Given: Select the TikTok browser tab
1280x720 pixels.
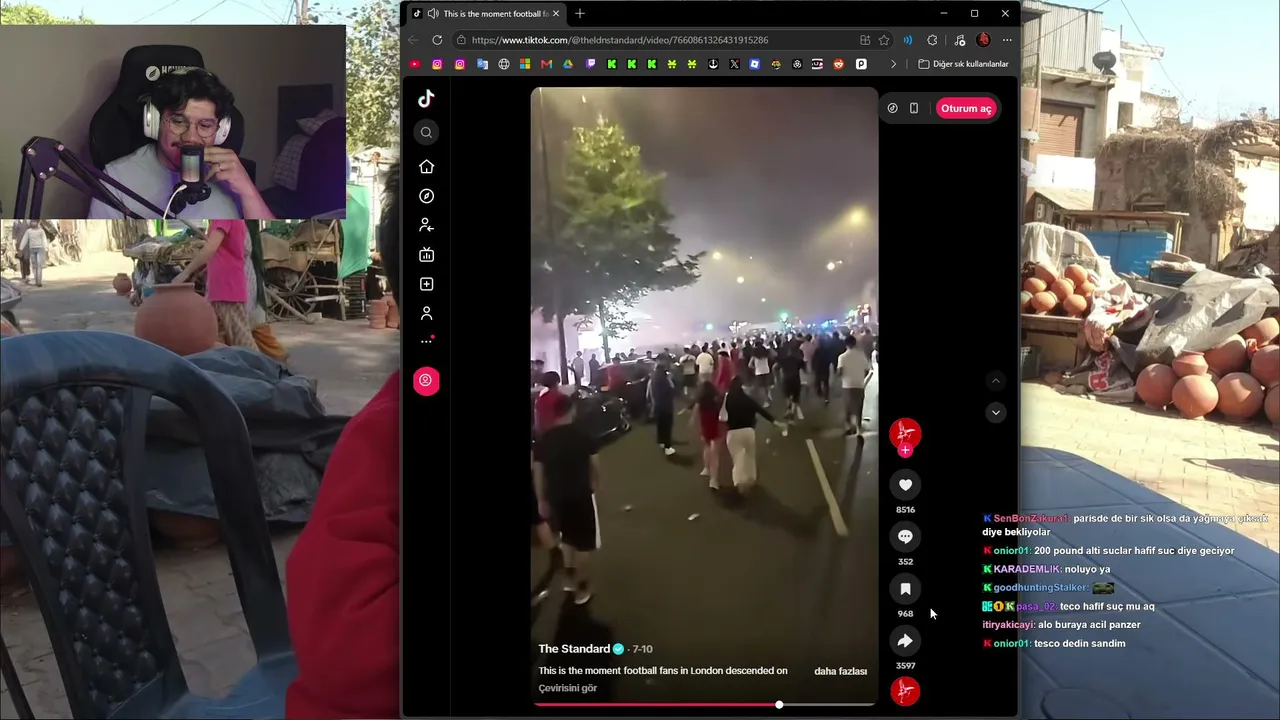Looking at the screenshot, I should click(x=487, y=13).
